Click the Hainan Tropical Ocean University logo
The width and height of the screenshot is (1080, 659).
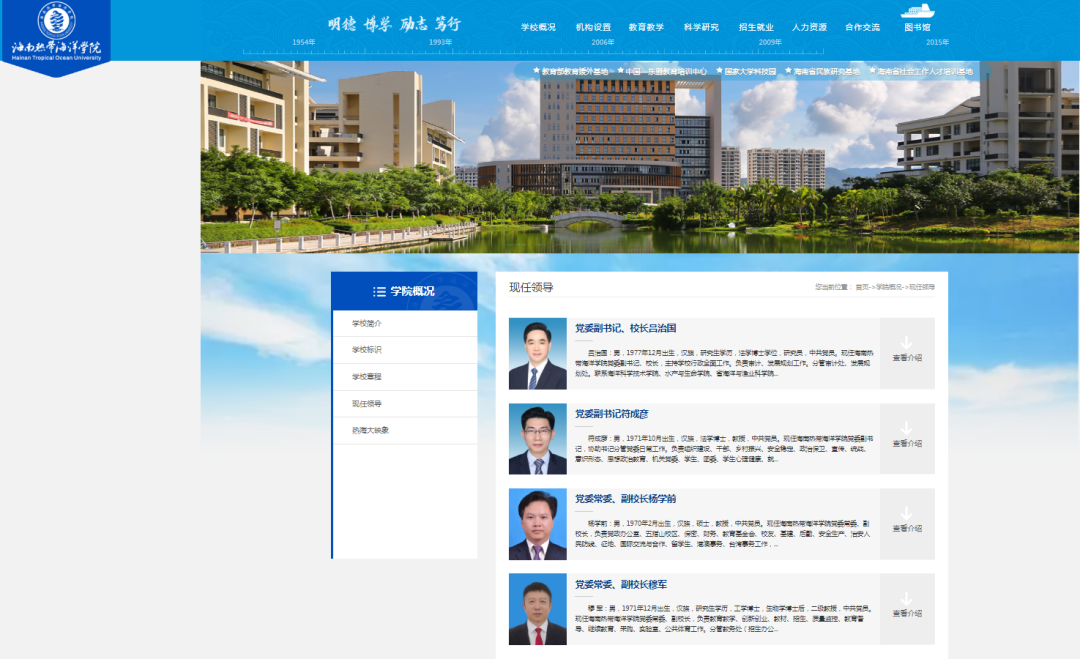click(55, 33)
